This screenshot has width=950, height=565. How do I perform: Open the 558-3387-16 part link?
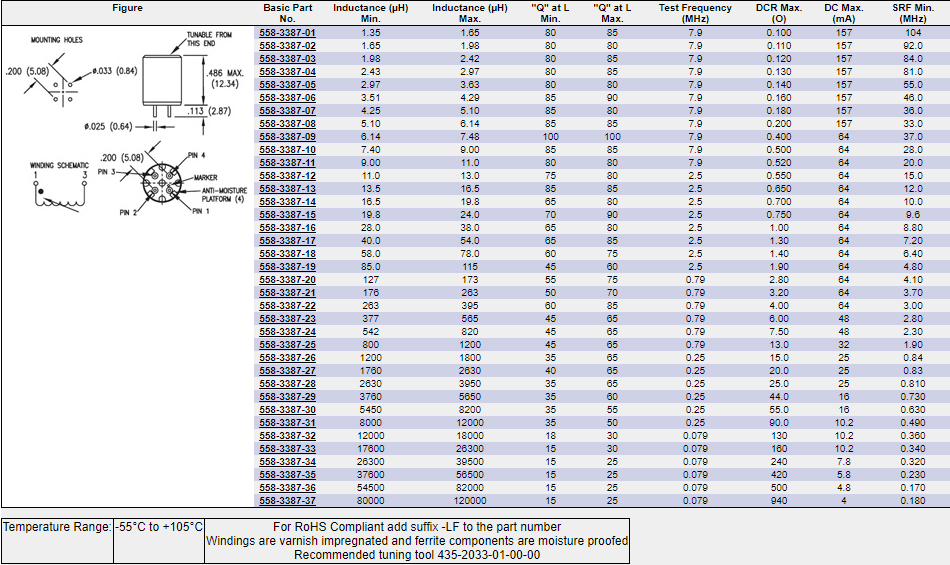tap(287, 228)
